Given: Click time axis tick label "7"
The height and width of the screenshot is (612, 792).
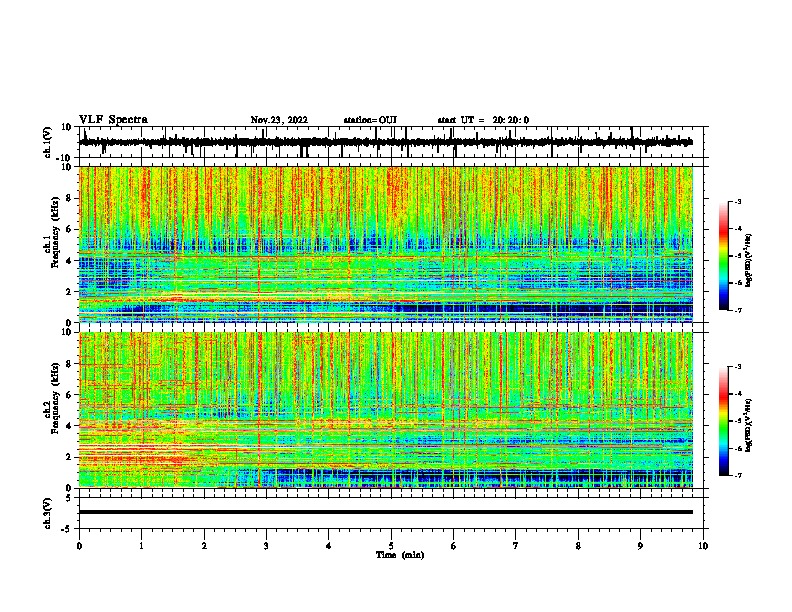Looking at the screenshot, I should click(x=516, y=546).
